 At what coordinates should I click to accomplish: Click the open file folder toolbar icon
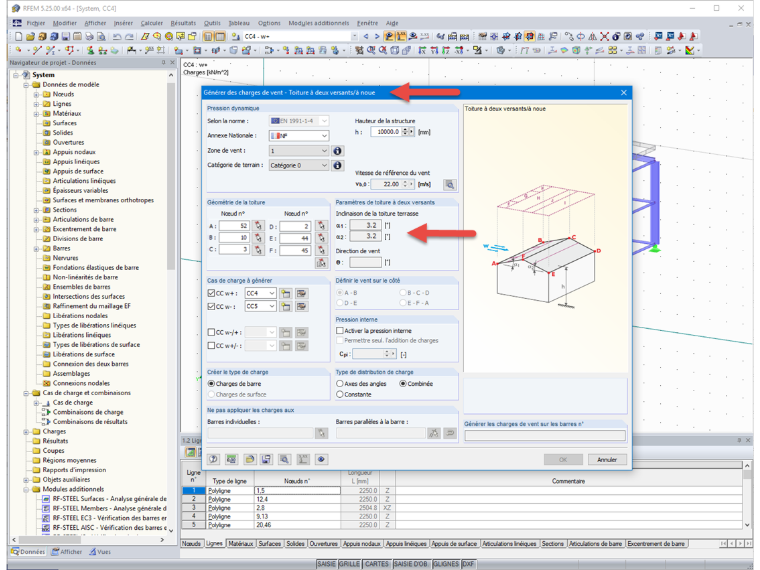point(30,36)
